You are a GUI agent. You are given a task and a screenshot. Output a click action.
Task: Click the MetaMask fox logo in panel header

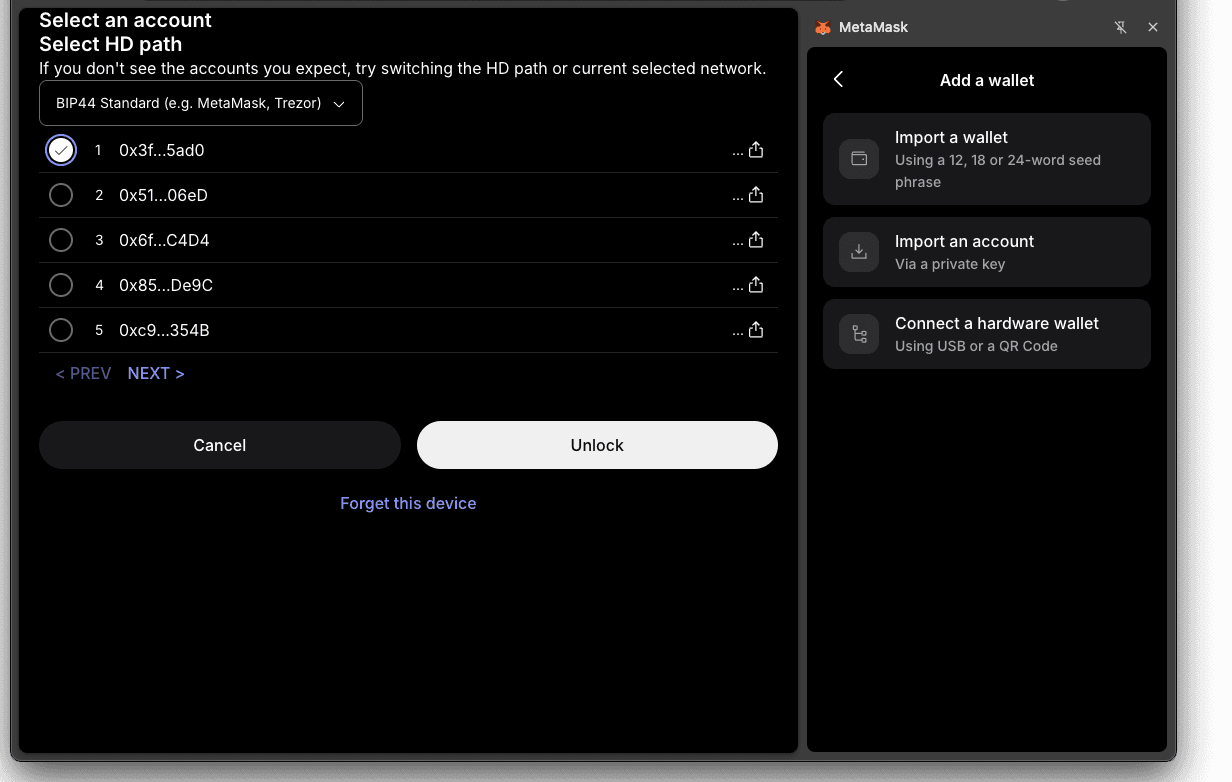[x=823, y=28]
